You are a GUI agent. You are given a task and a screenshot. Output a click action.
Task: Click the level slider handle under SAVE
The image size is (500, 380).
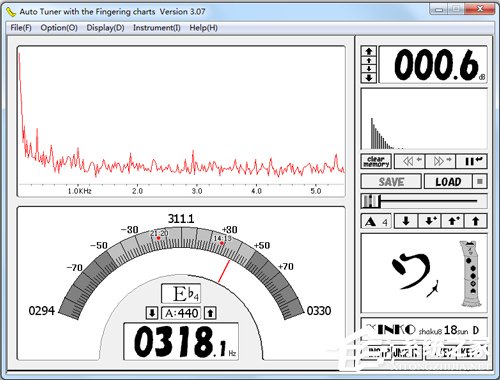372,201
